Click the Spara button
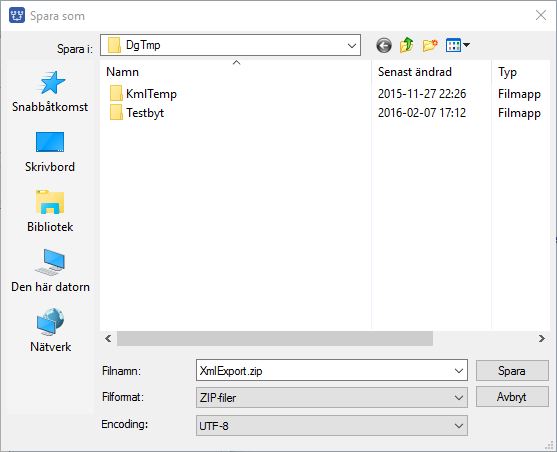This screenshot has height=452, width=557. point(512,371)
